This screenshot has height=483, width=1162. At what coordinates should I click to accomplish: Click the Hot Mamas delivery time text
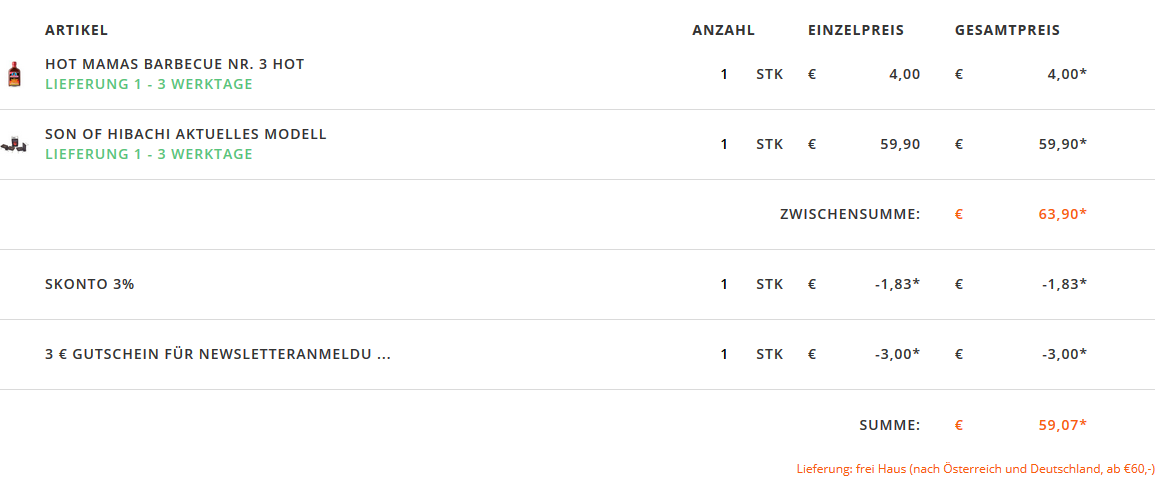pyautogui.click(x=149, y=84)
